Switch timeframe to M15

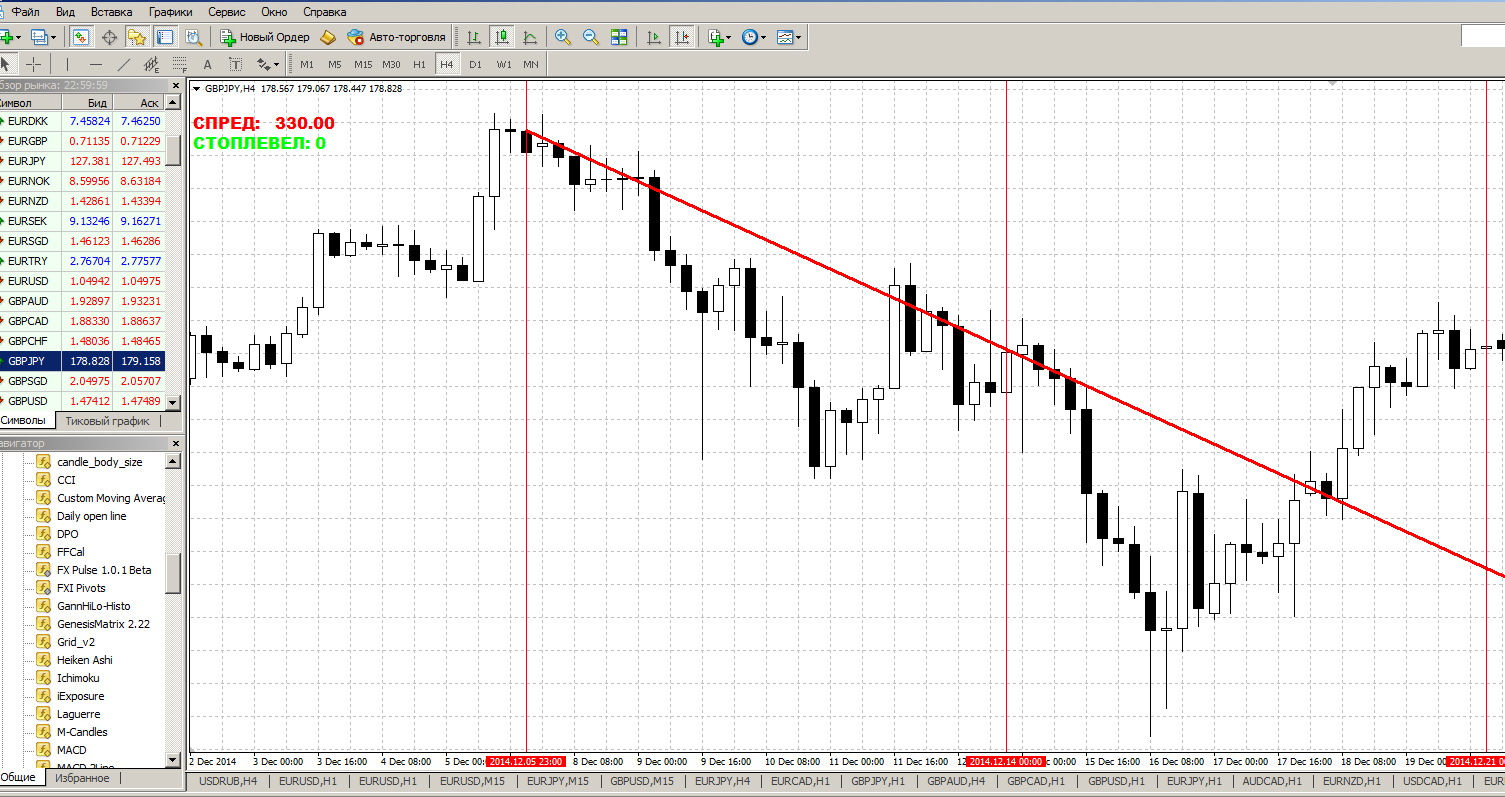363,64
